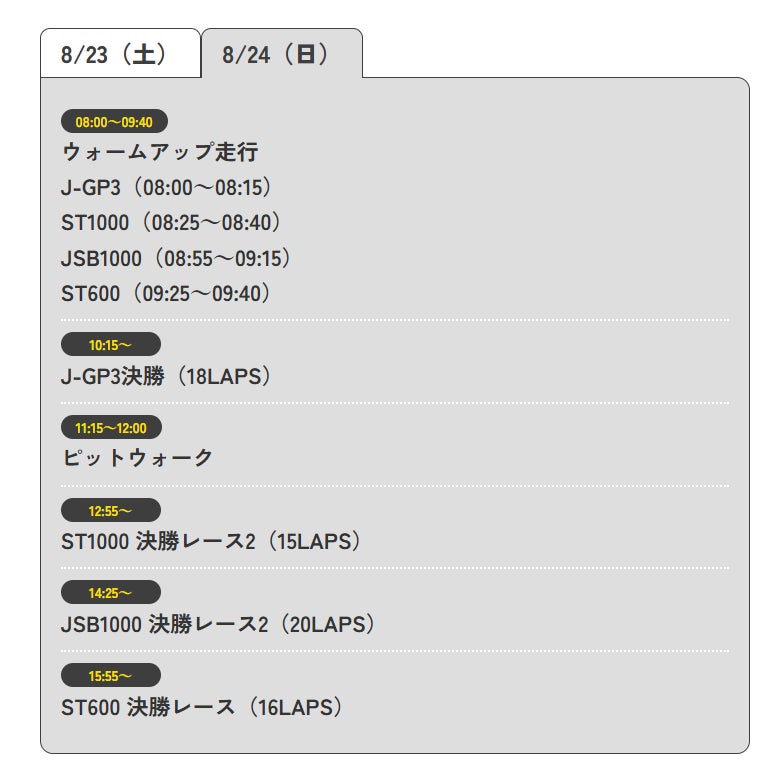Select ST600（09:25〜09:40）warm-up entry
The width and height of the screenshot is (770, 770).
tap(167, 293)
